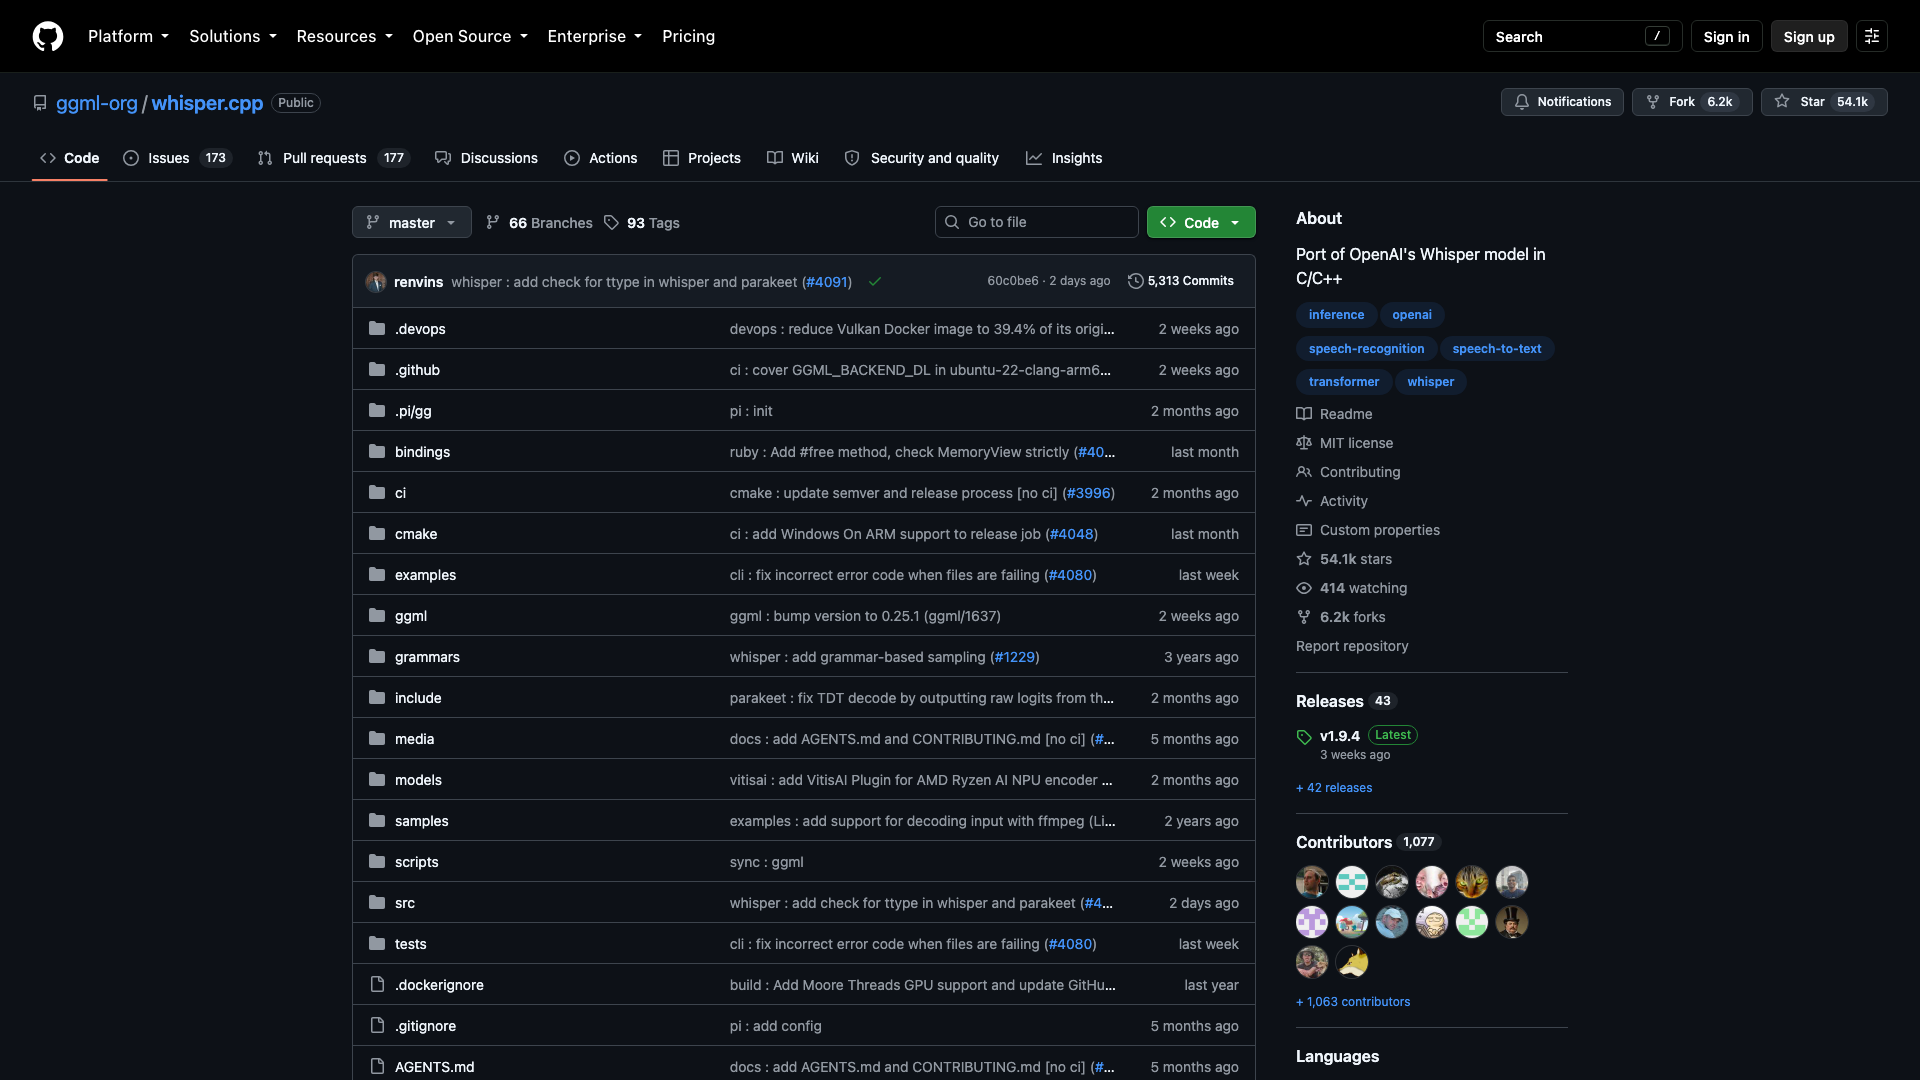
Task: Click the settings sliders icon beside Sign up
Action: tap(1872, 36)
